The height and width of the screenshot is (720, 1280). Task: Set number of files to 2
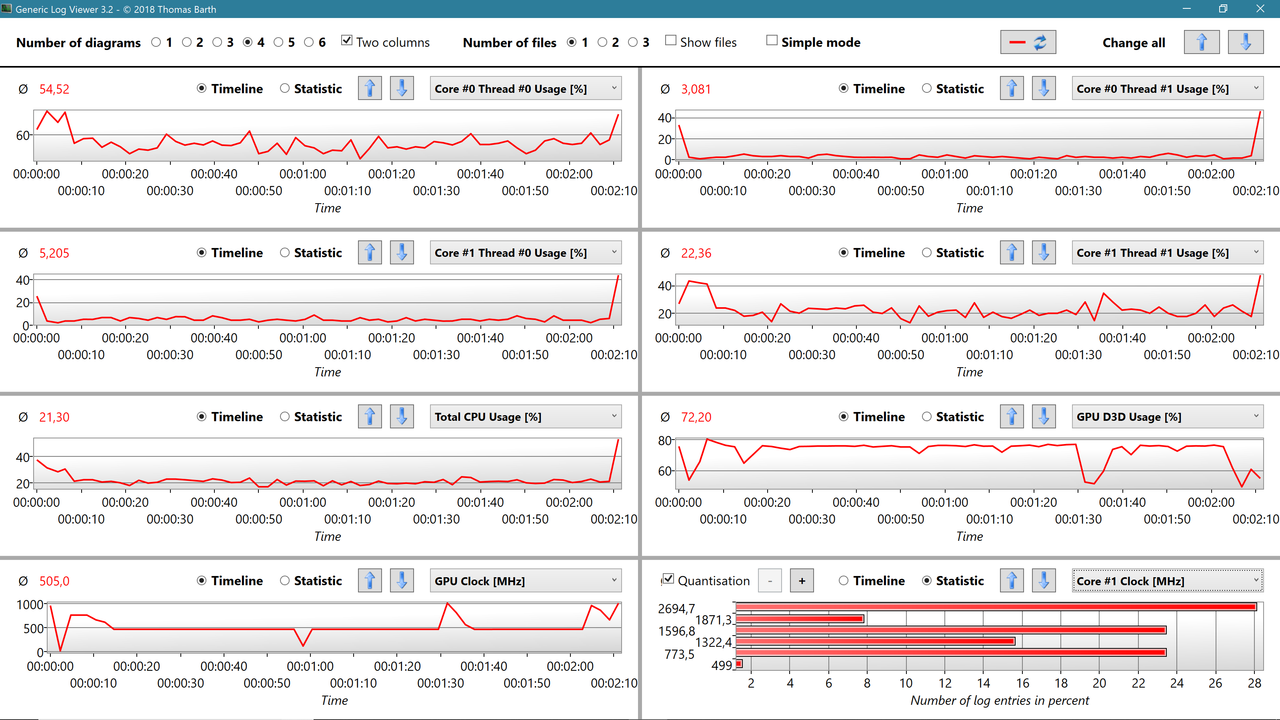click(x=602, y=42)
